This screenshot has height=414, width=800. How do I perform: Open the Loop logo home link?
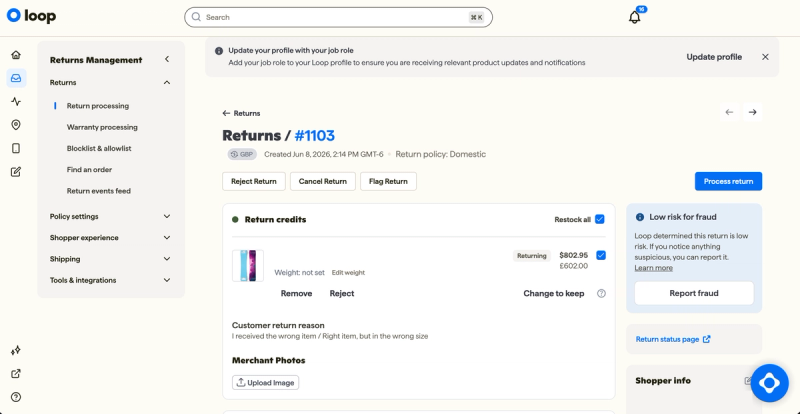pos(31,16)
